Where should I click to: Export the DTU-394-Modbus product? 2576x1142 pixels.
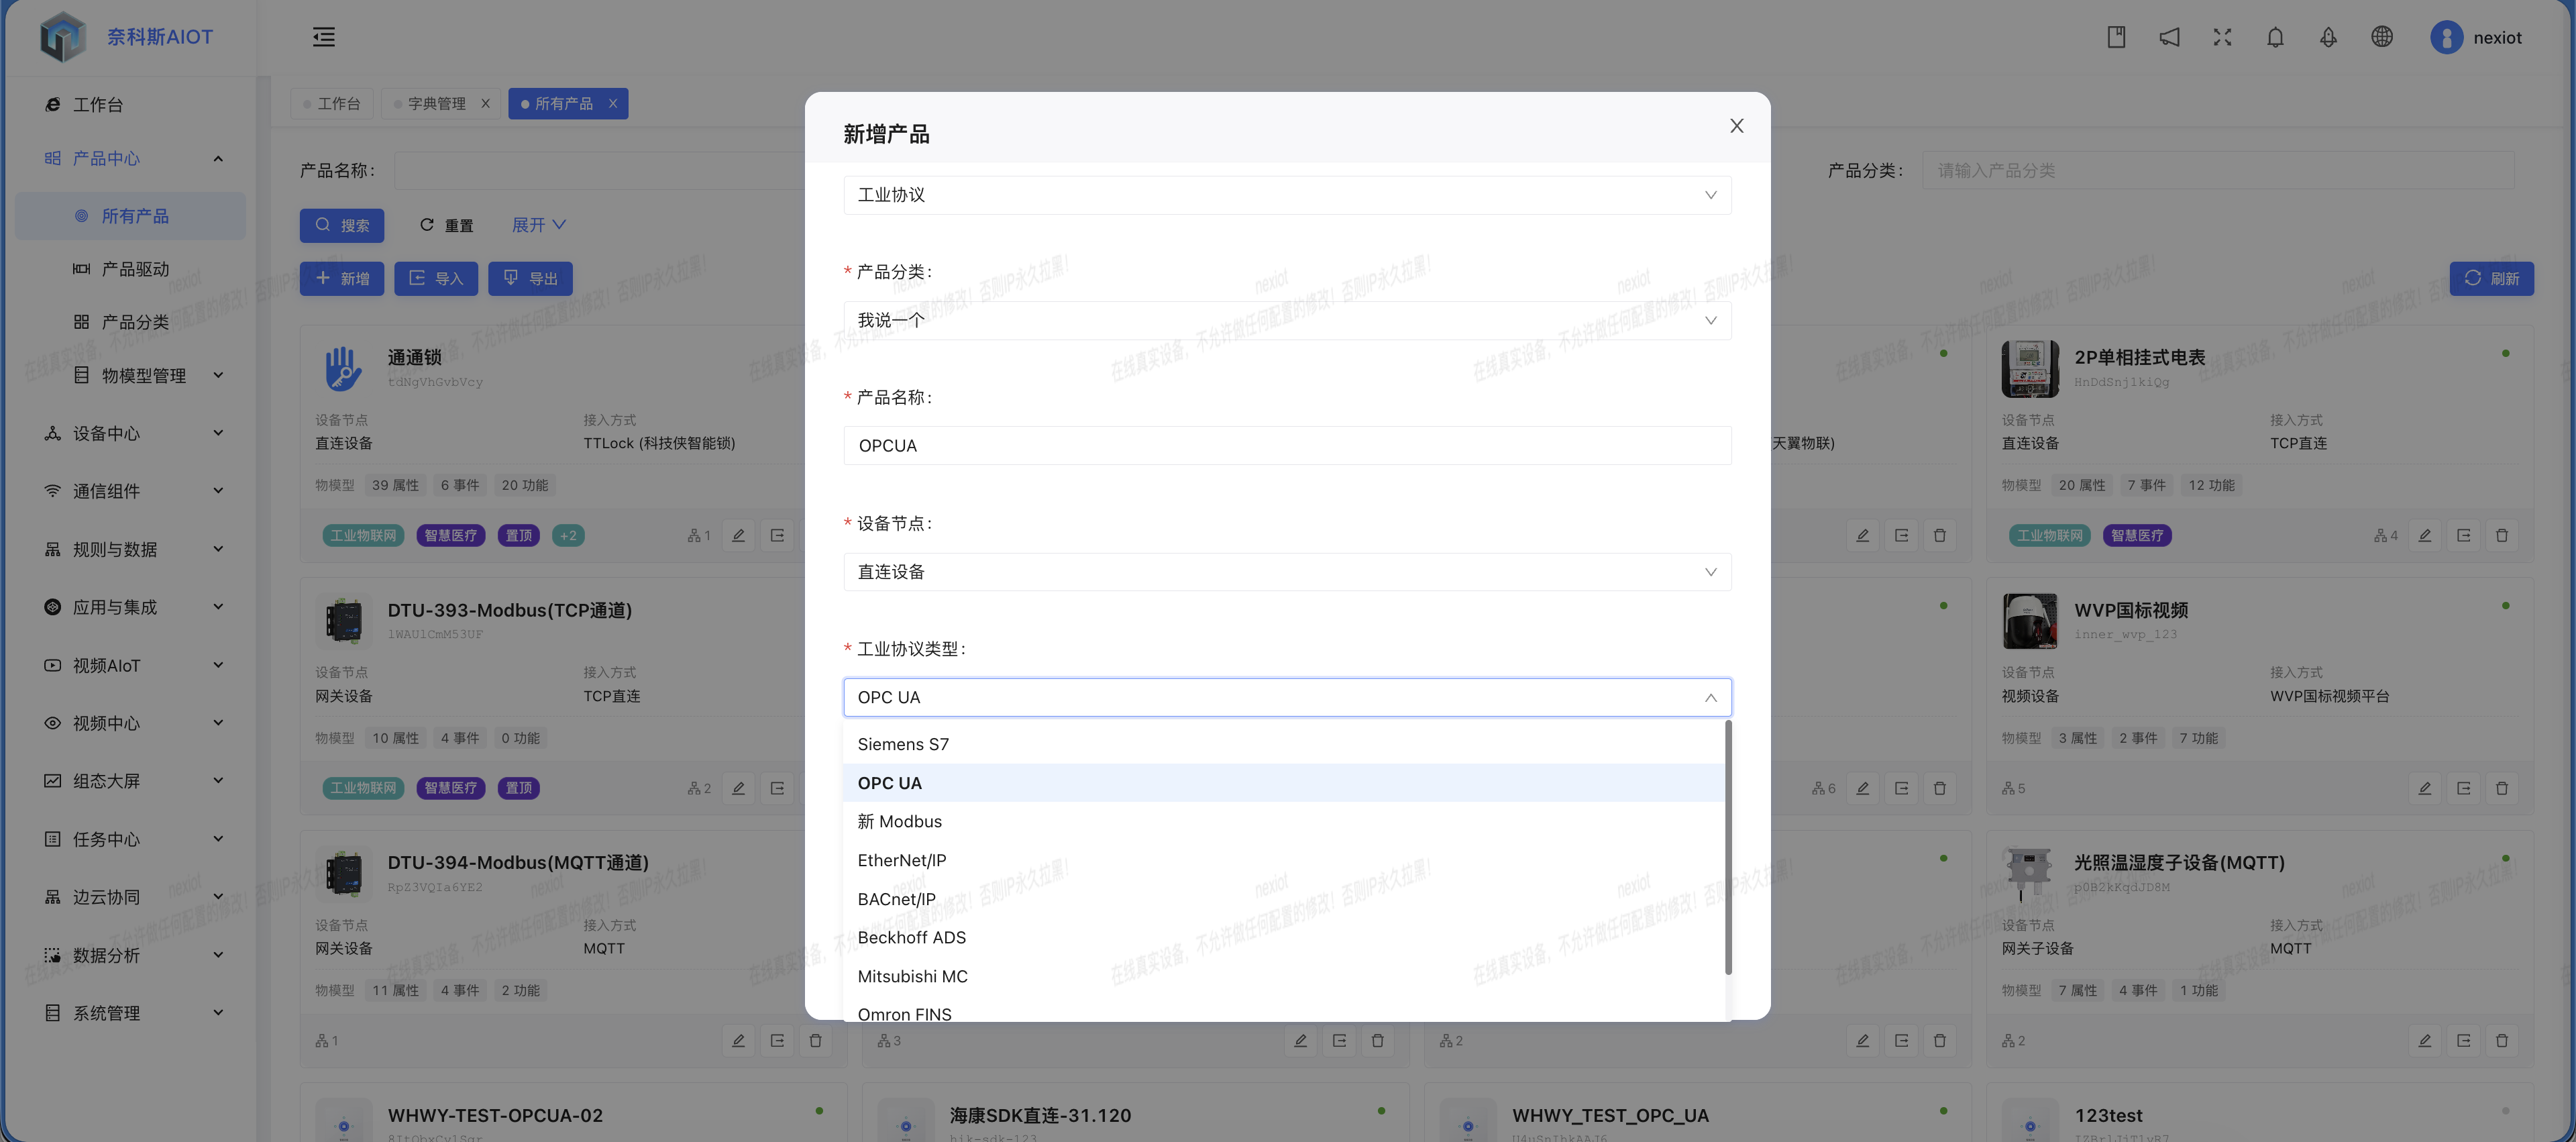[777, 1040]
